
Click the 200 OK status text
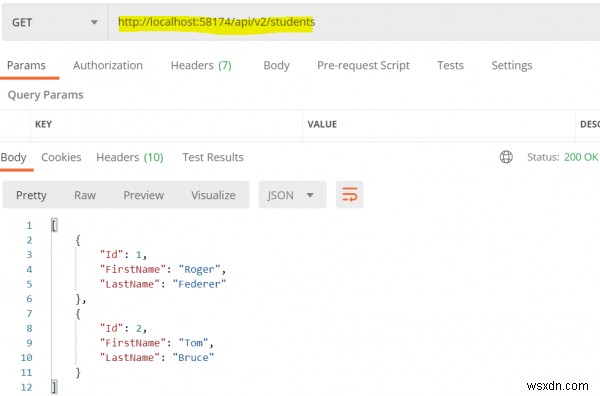tap(580, 157)
